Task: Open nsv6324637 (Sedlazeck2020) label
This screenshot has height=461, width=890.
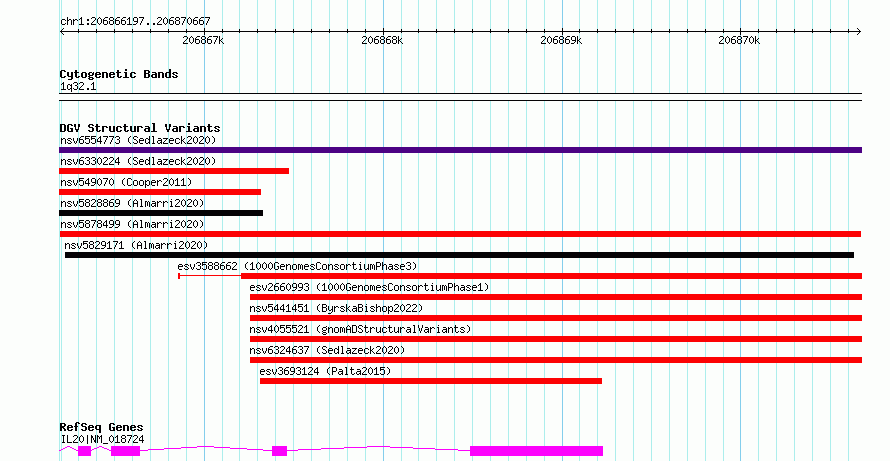Action: 327,350
